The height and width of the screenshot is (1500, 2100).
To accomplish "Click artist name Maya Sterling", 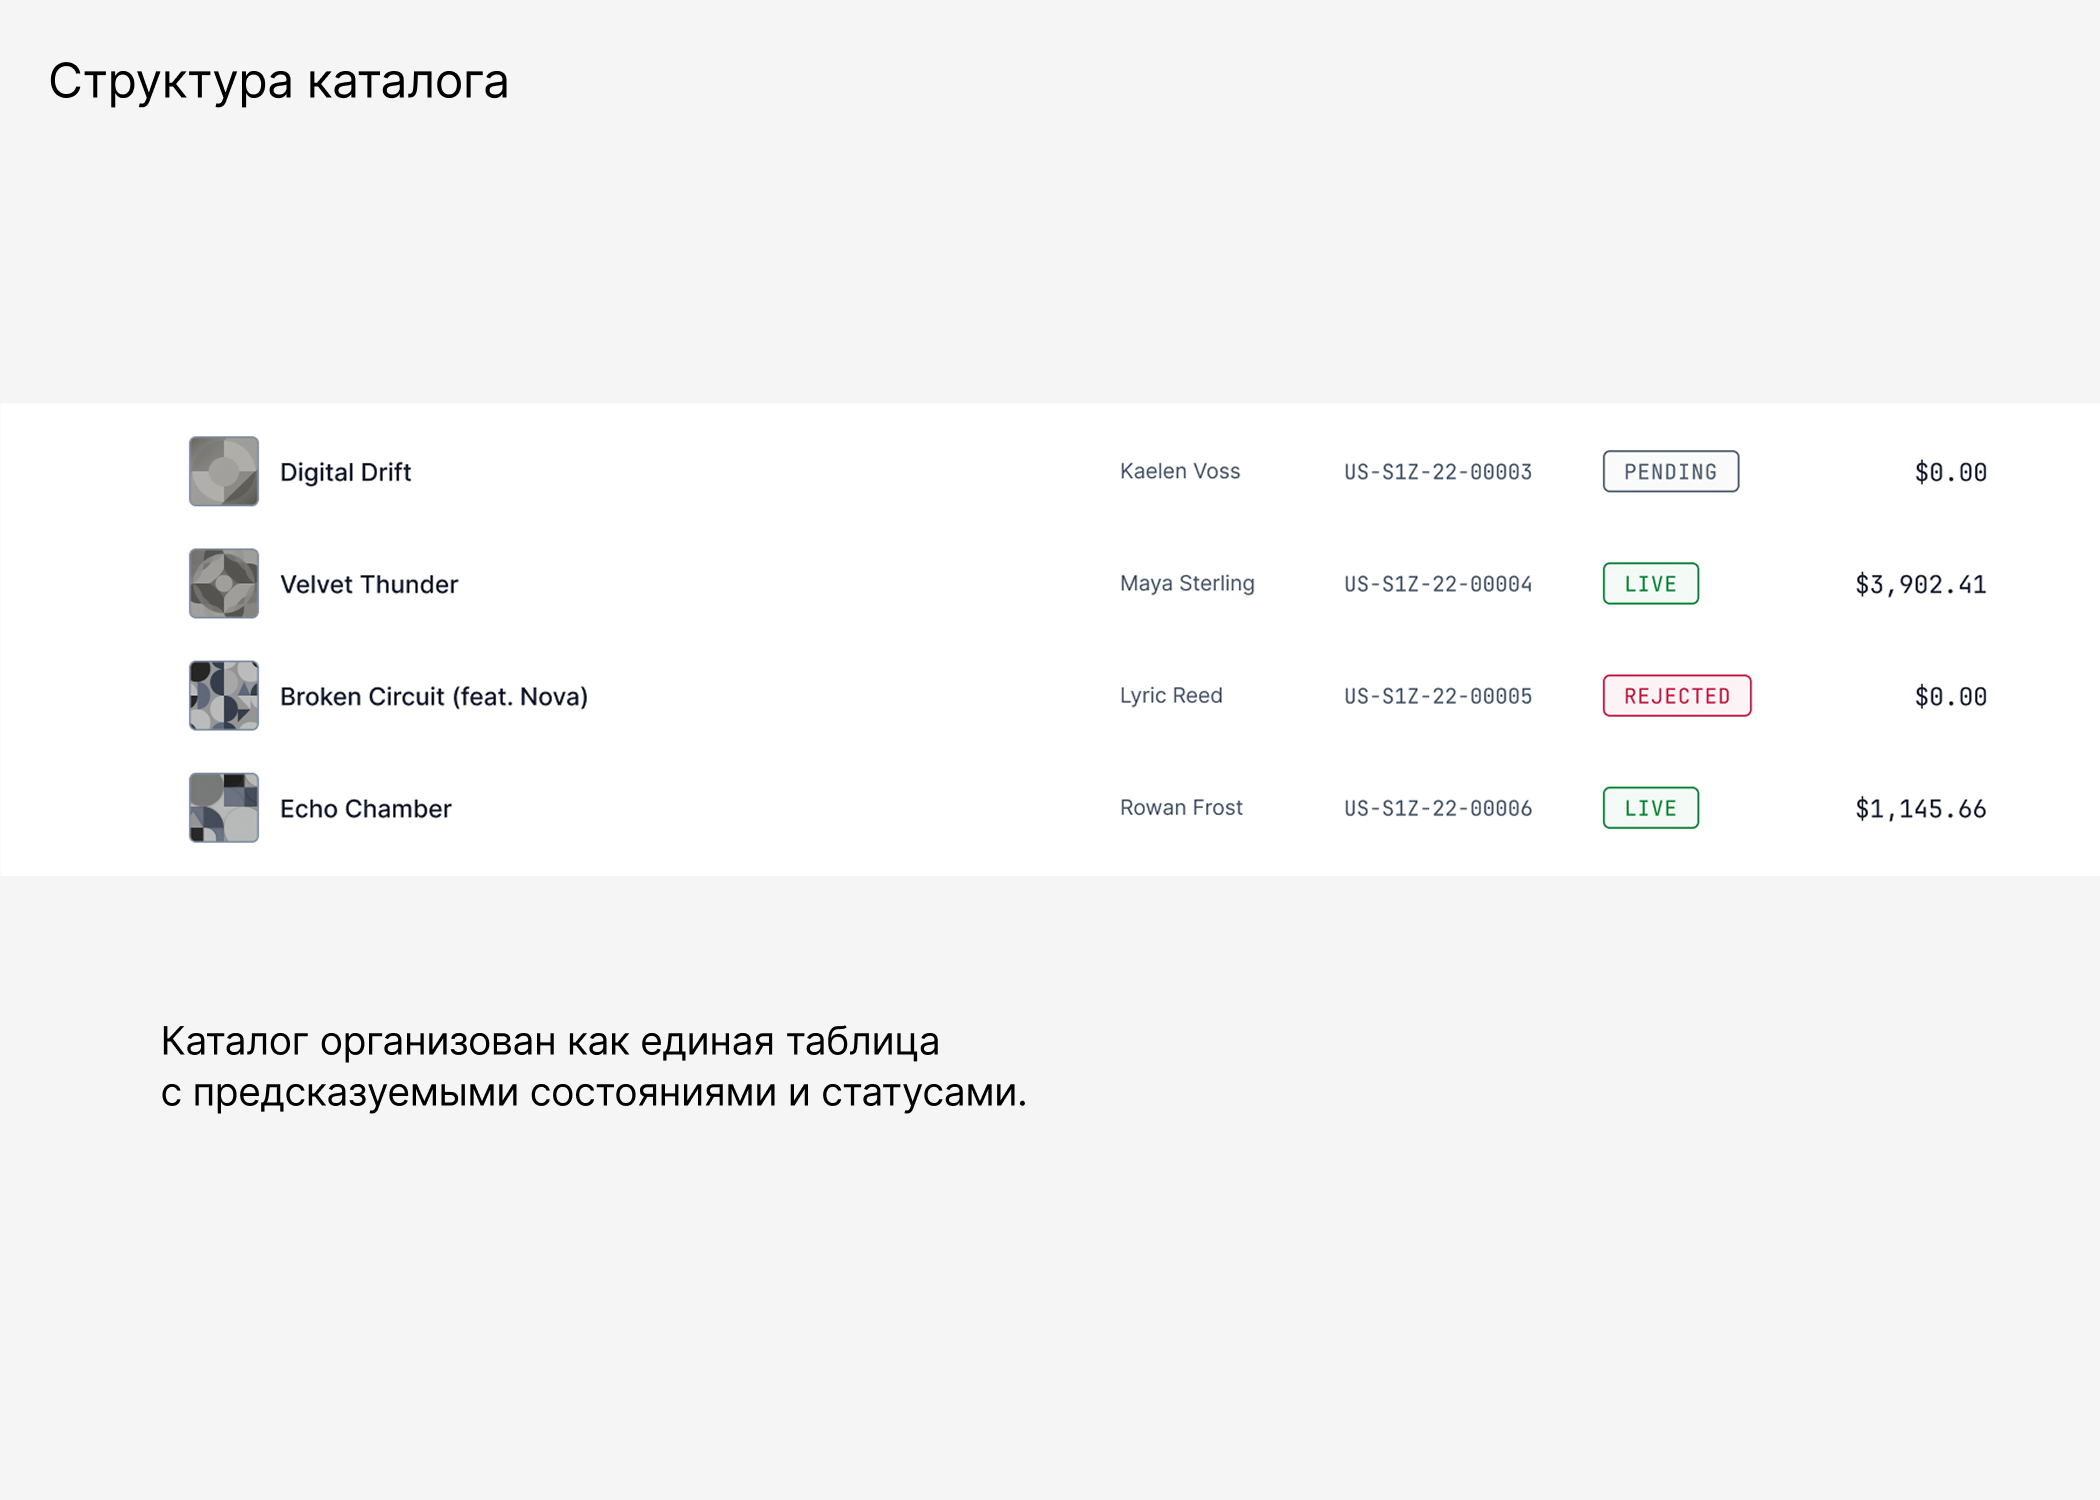I will pos(1187,583).
